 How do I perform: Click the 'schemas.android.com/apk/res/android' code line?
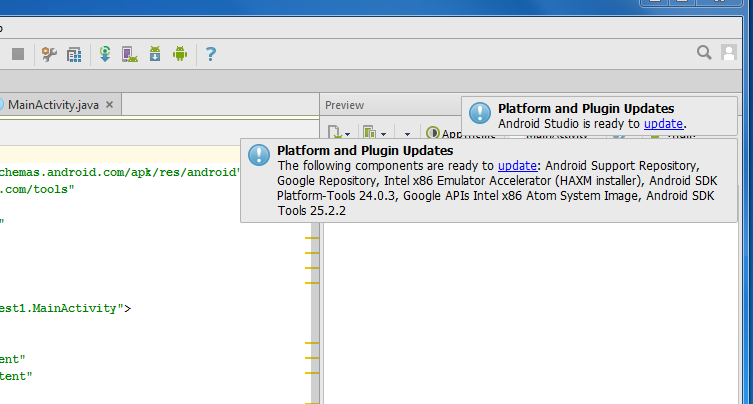(120, 172)
